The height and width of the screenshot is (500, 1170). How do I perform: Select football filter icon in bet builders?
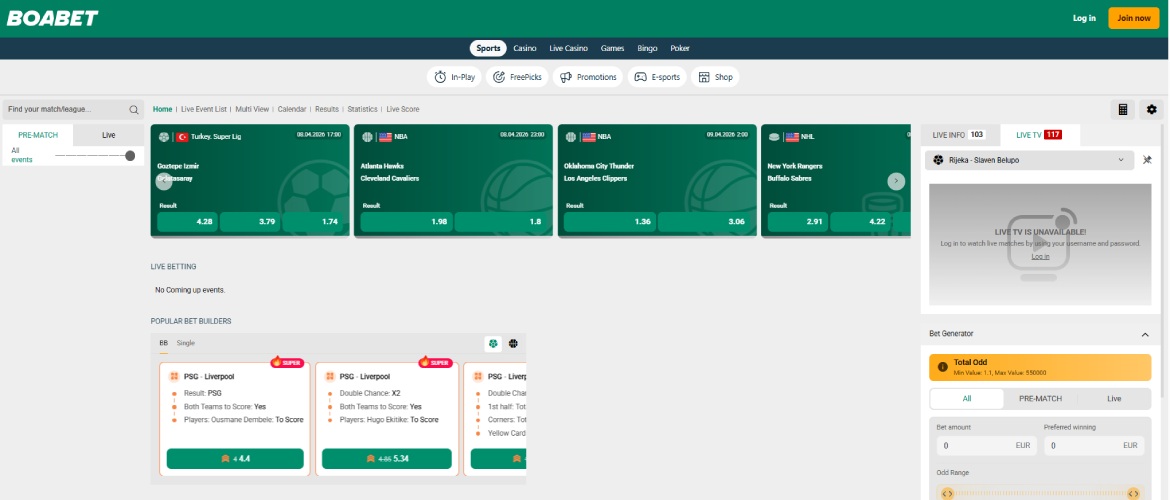pyautogui.click(x=493, y=343)
